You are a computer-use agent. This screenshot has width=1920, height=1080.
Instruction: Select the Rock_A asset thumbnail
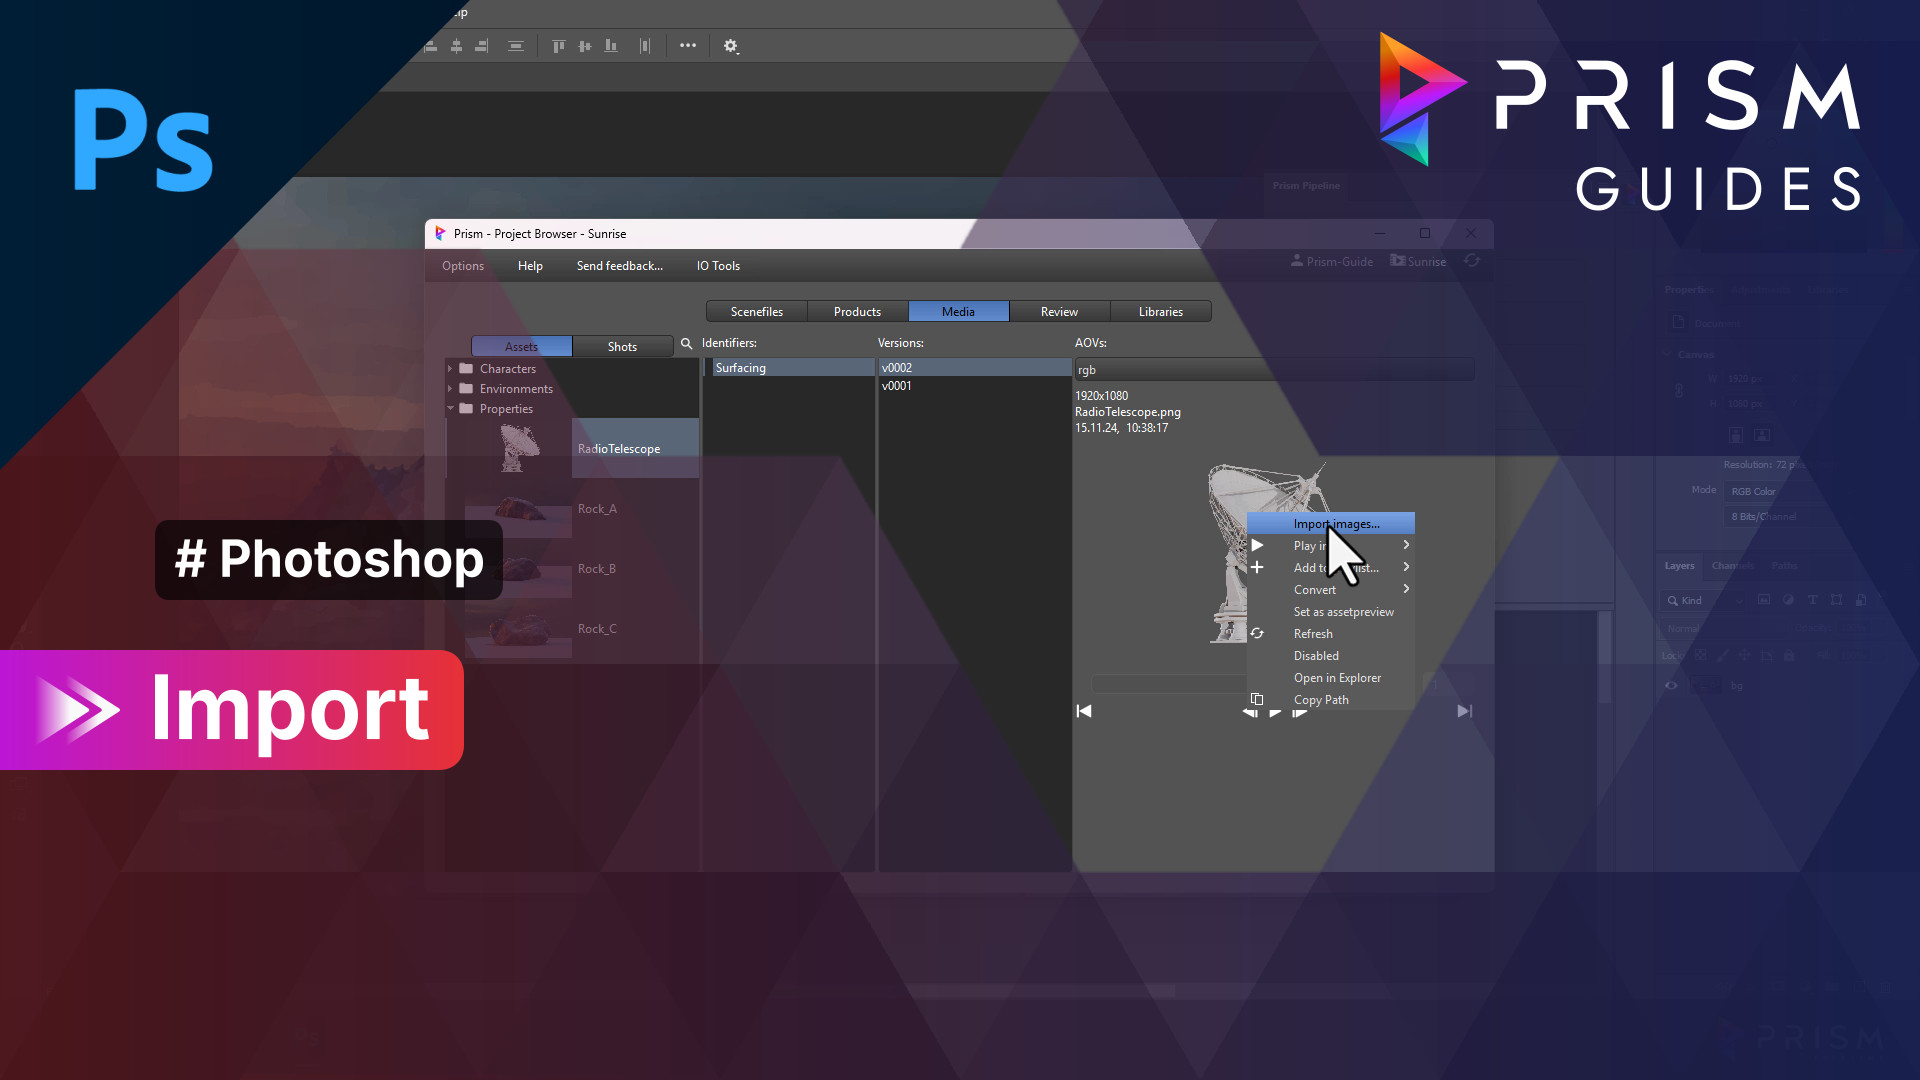coord(518,509)
